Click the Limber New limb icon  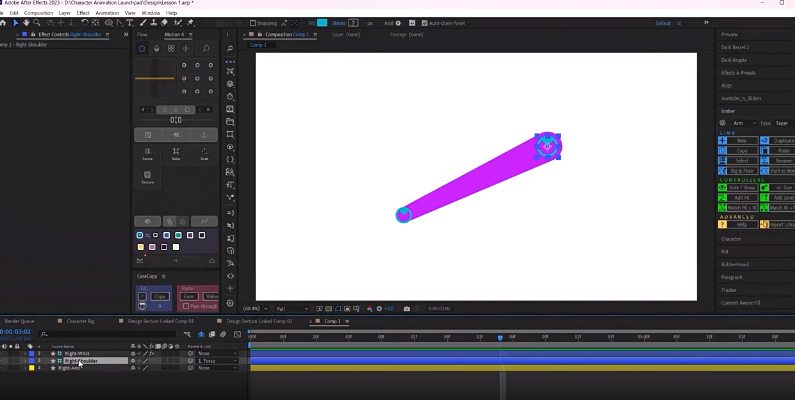pos(723,141)
